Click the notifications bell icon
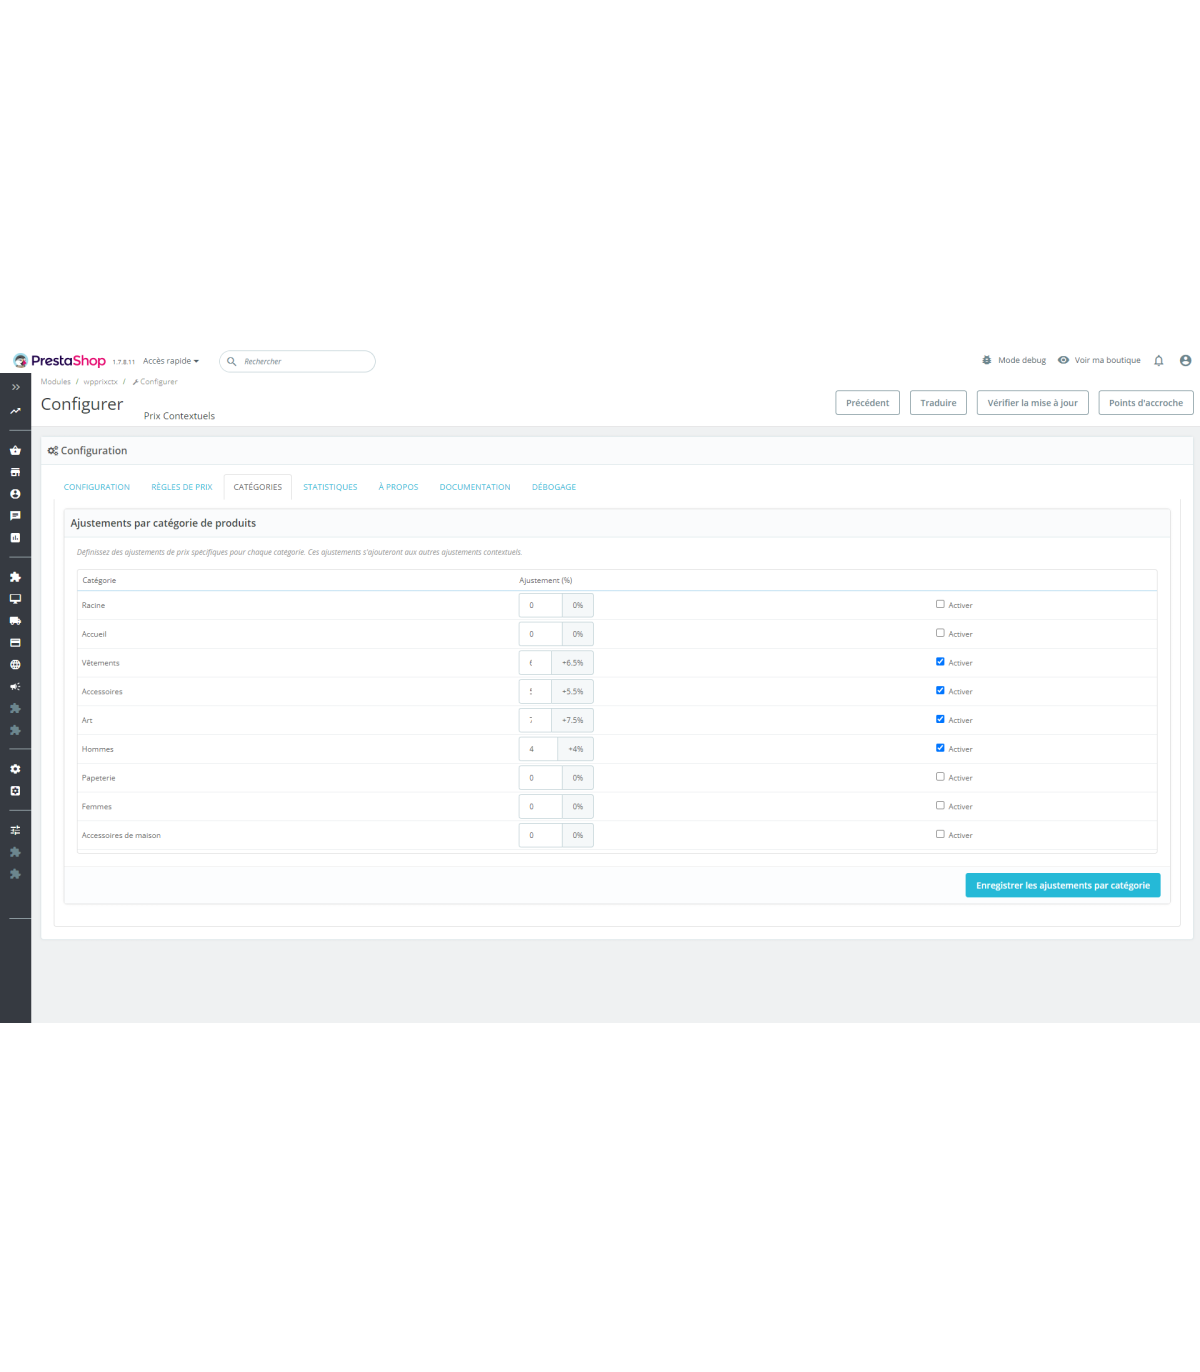Screen dimensions: 1200x1372 coord(1159,361)
